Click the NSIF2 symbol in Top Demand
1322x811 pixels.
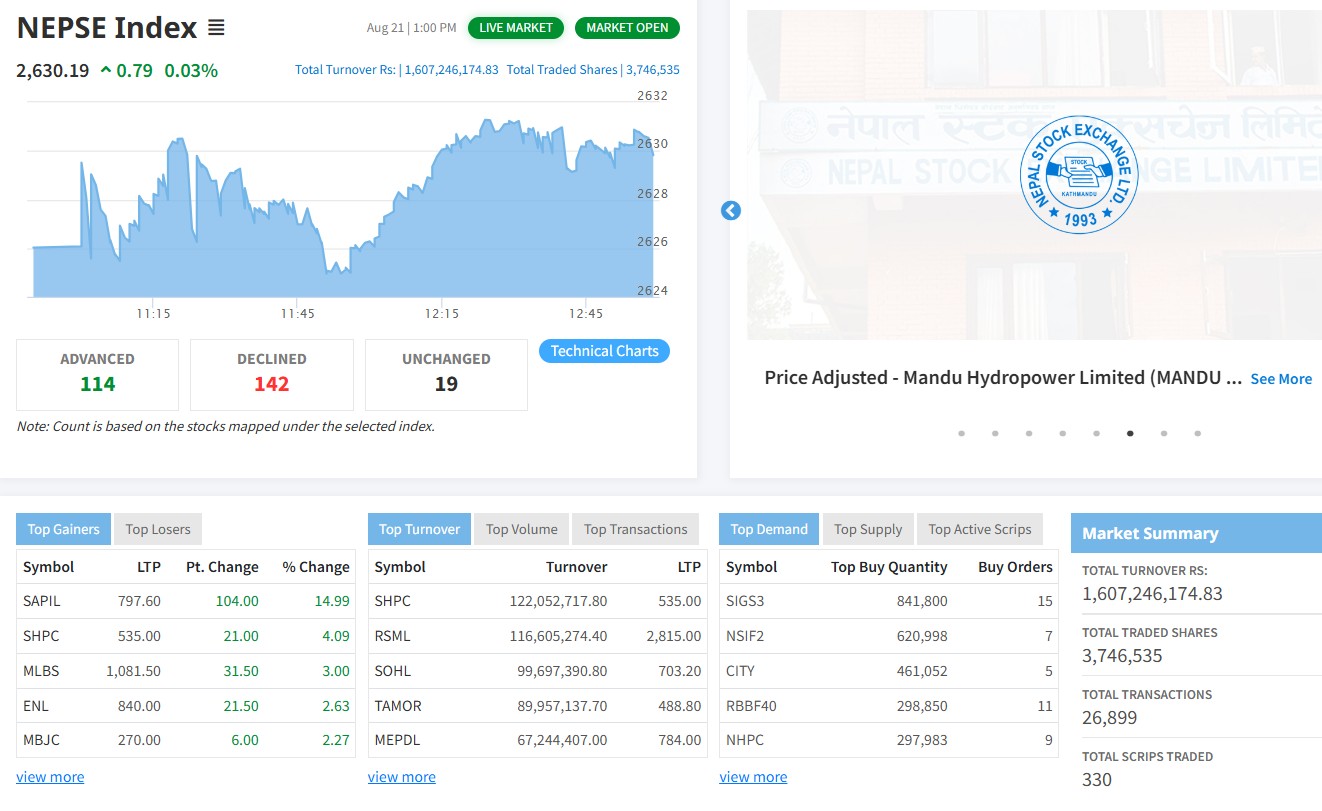(745, 636)
